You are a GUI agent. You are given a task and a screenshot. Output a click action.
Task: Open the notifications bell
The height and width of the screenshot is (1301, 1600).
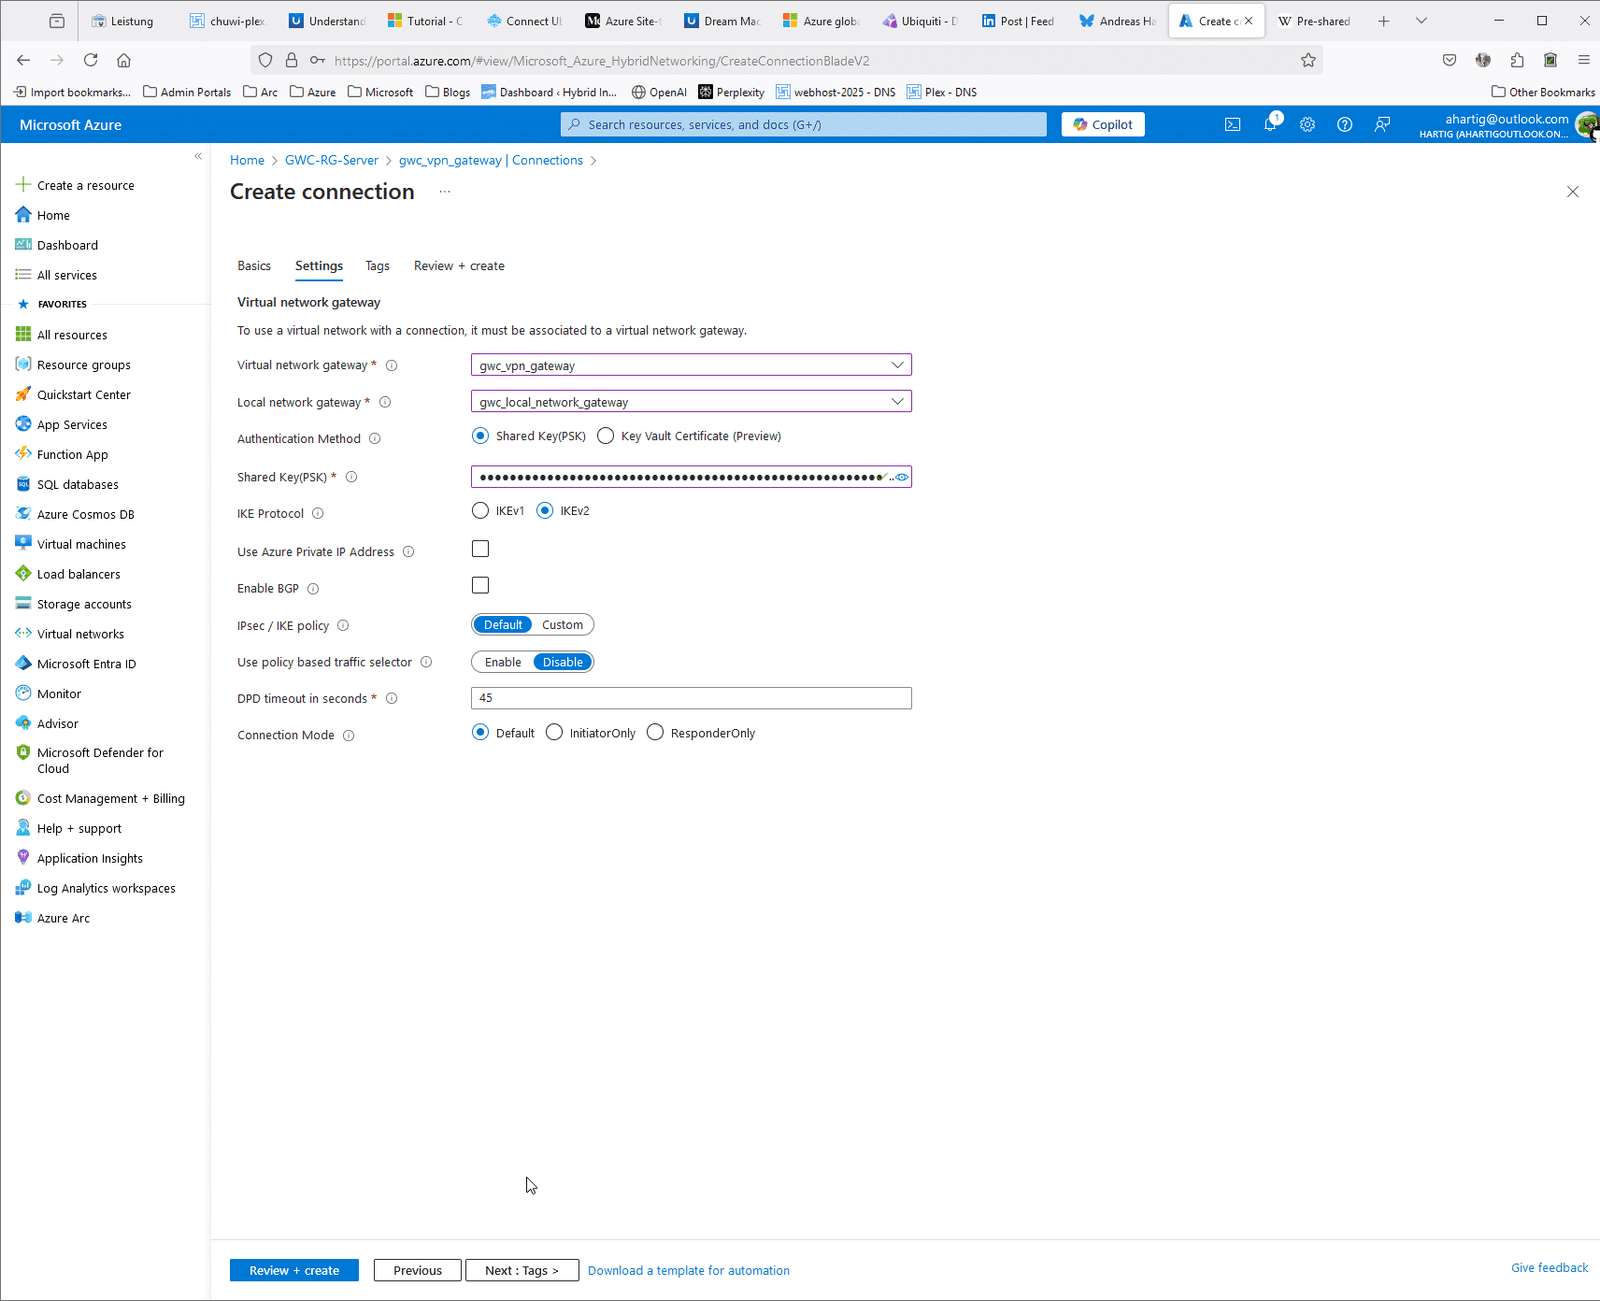pos(1269,124)
